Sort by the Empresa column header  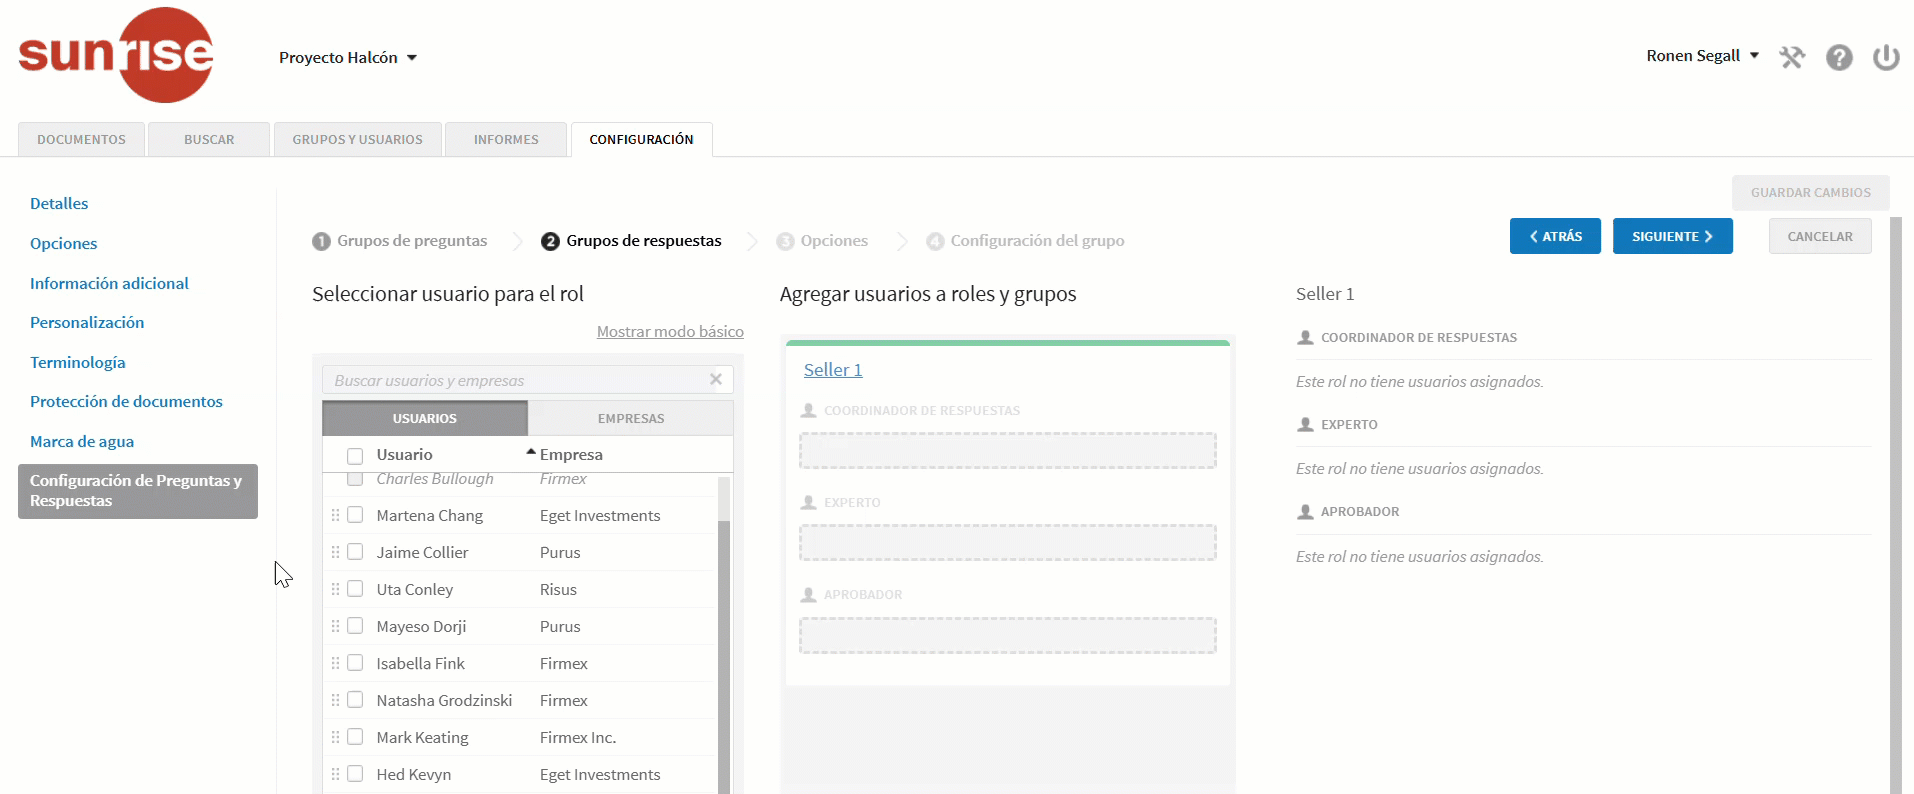pos(570,455)
